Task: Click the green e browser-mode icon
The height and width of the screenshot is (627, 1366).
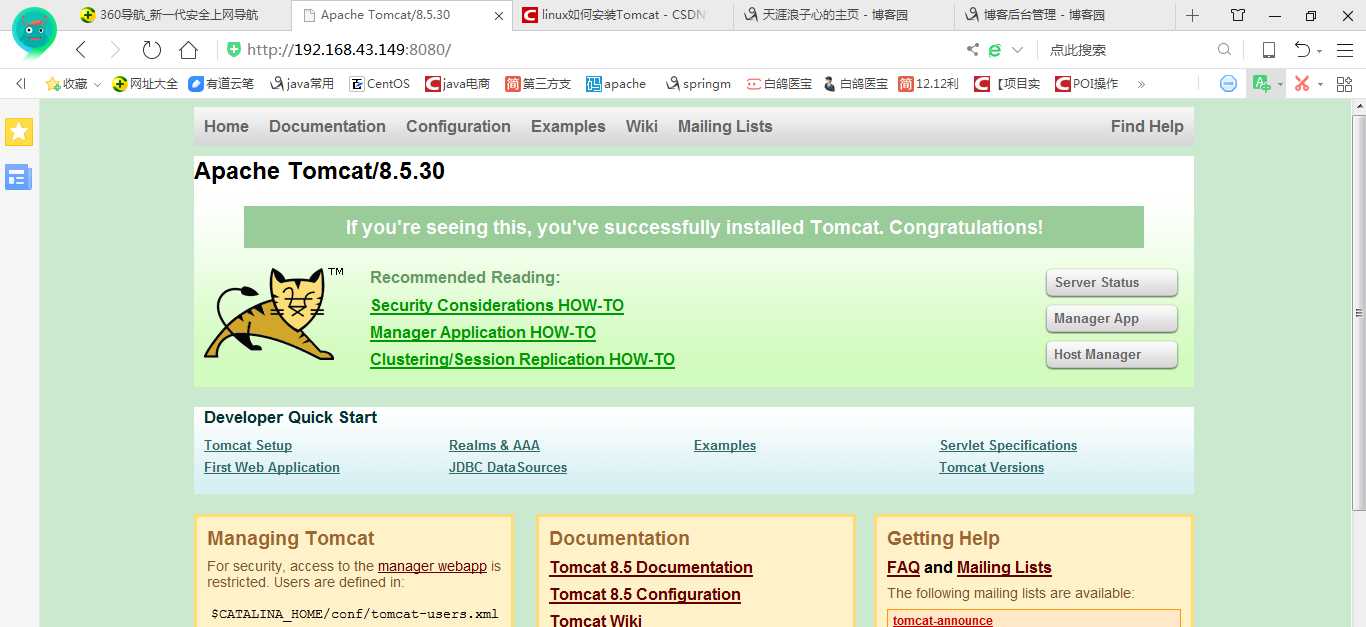Action: tap(995, 50)
